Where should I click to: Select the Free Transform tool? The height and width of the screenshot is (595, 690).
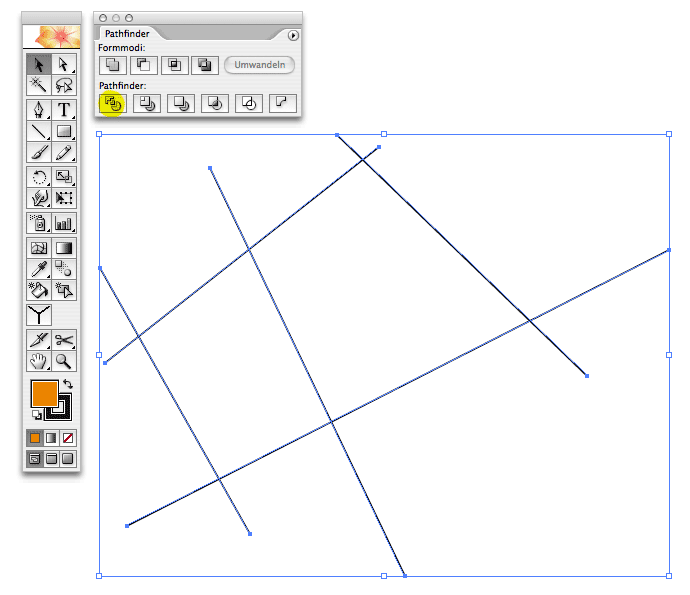pos(64,198)
